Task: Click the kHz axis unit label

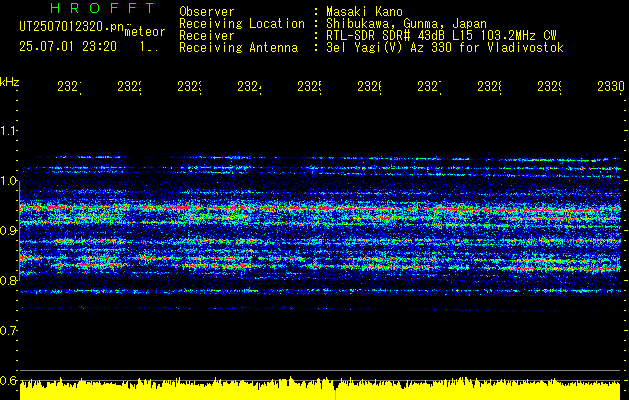Action: click(9, 82)
